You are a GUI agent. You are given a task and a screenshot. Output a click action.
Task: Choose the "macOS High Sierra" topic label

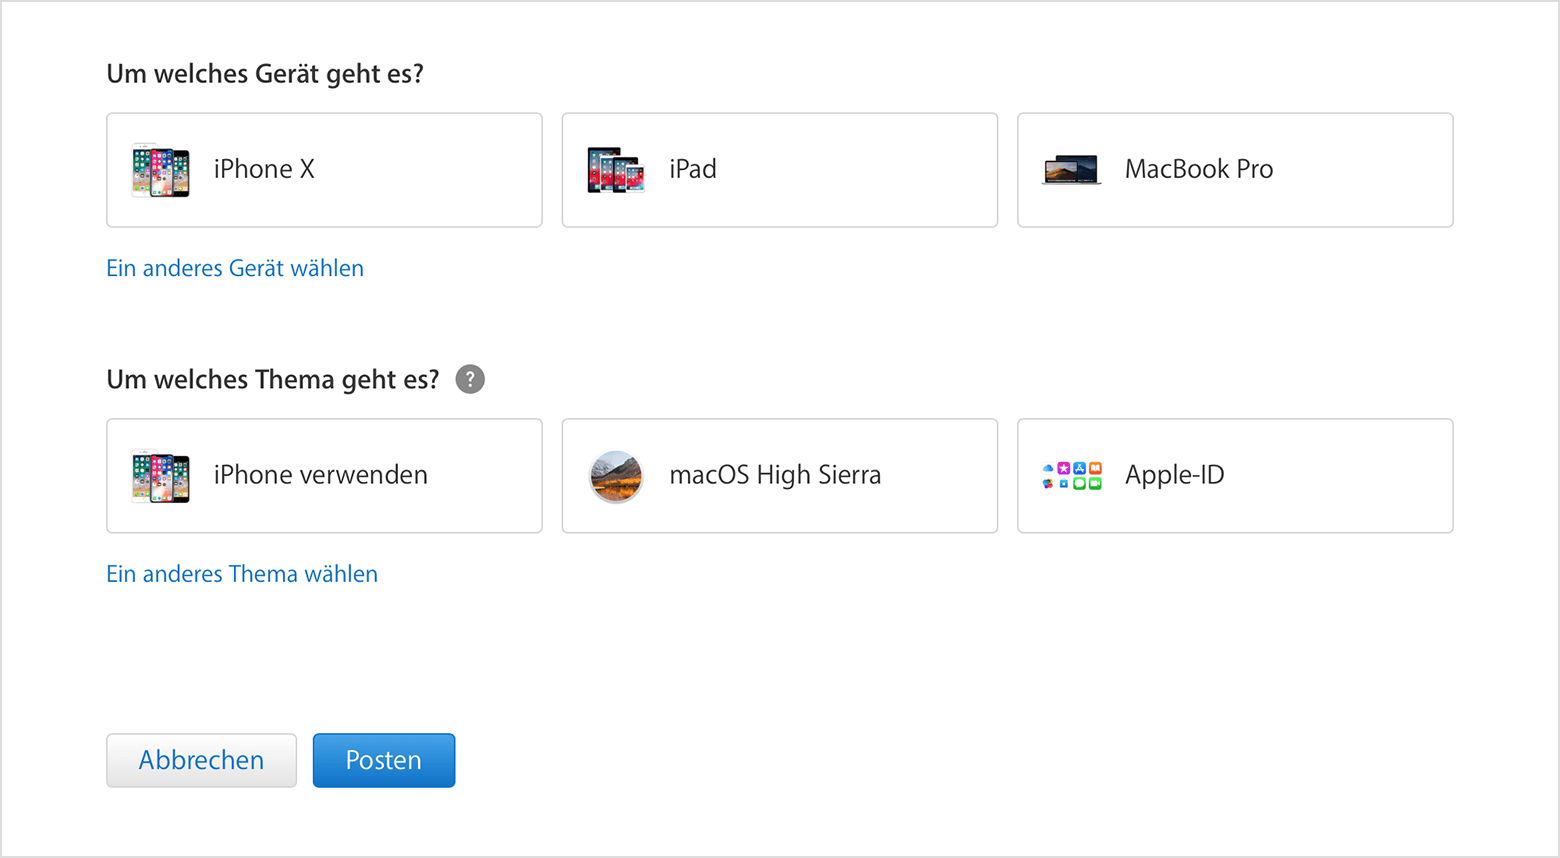click(775, 475)
